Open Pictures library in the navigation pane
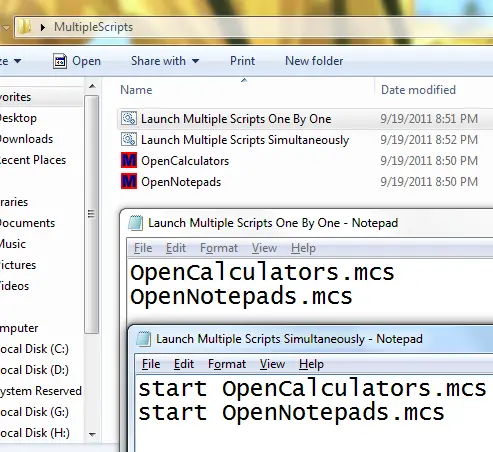 tap(18, 265)
